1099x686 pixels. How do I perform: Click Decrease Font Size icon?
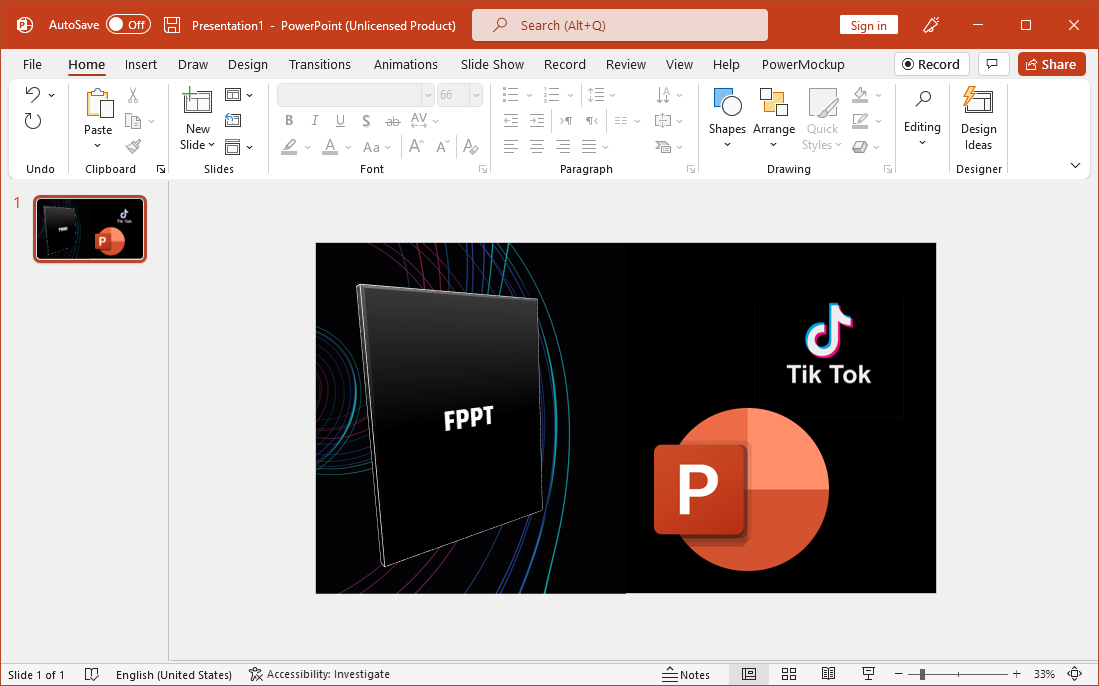tap(442, 146)
